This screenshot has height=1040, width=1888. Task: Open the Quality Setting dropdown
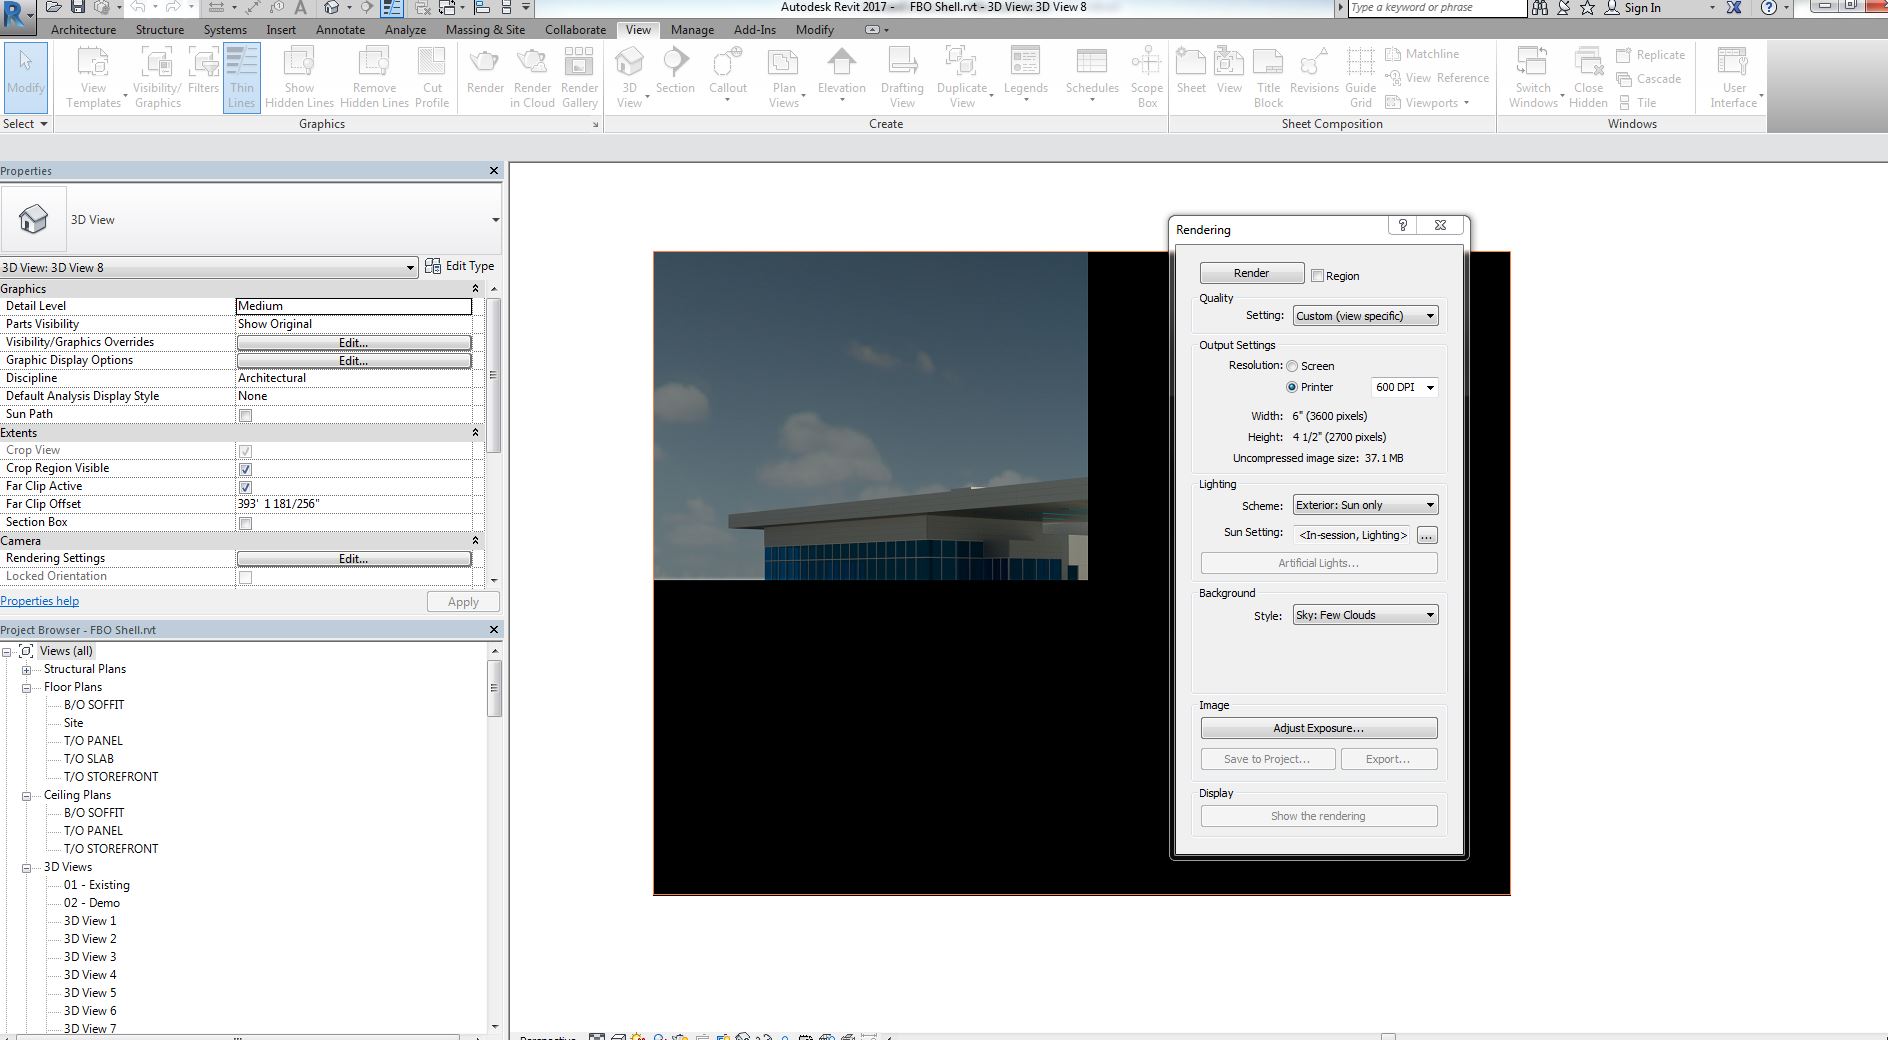[x=1365, y=316]
